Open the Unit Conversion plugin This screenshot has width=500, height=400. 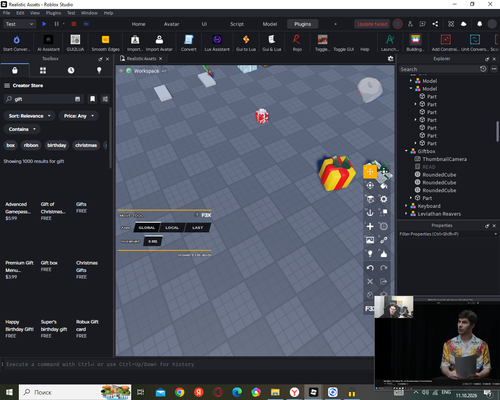[475, 43]
